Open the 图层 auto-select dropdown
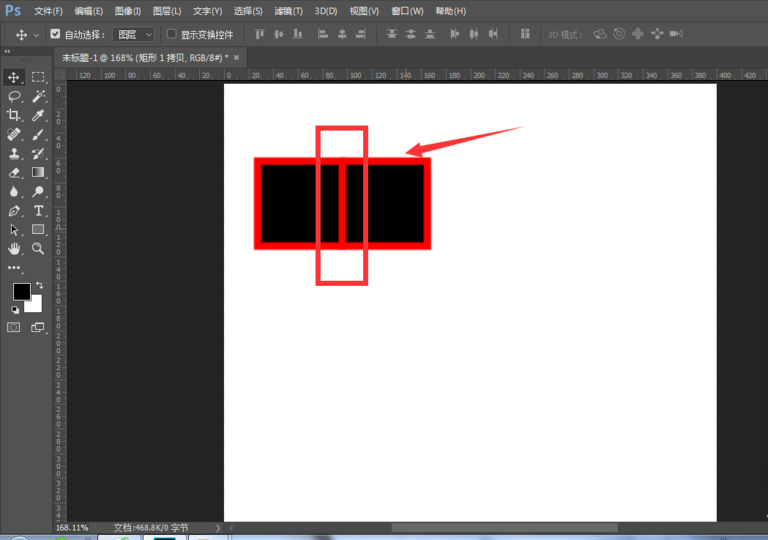Viewport: 768px width, 540px height. (135, 34)
